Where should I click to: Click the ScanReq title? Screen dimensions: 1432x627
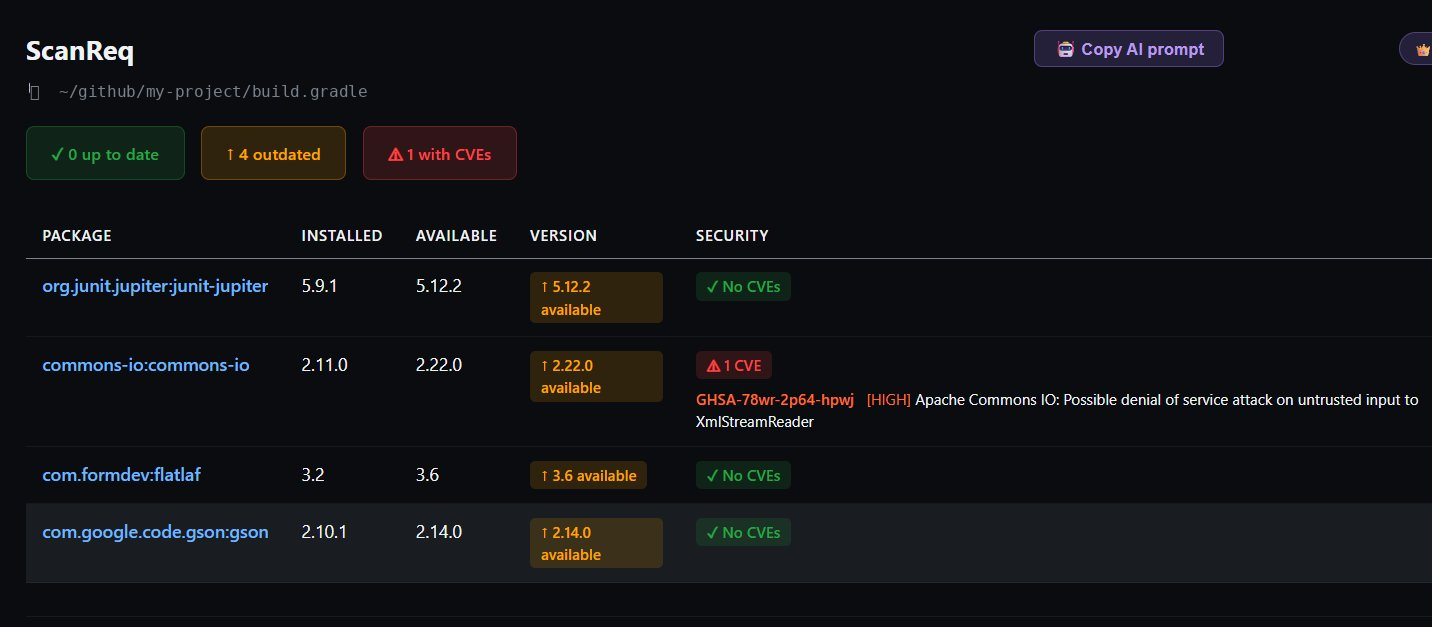80,52
